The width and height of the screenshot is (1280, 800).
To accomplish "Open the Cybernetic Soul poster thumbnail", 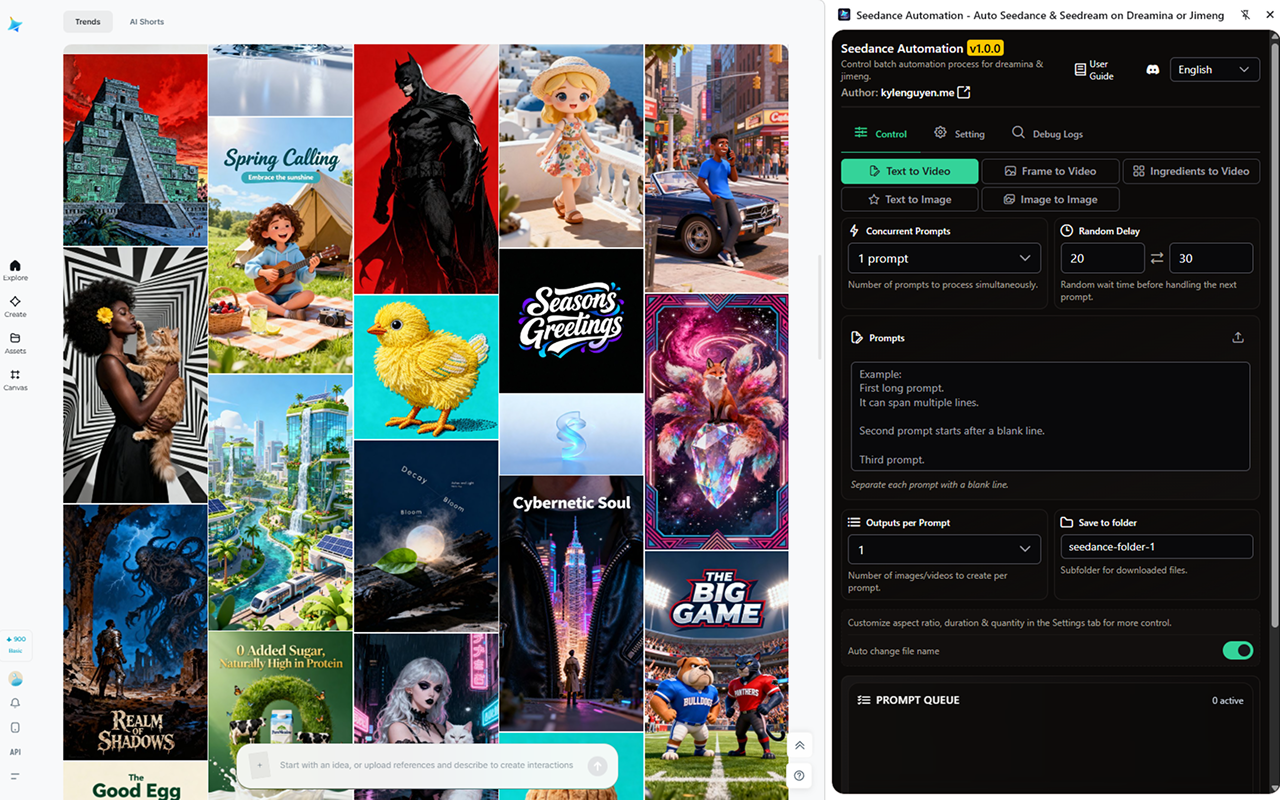I will [571, 603].
